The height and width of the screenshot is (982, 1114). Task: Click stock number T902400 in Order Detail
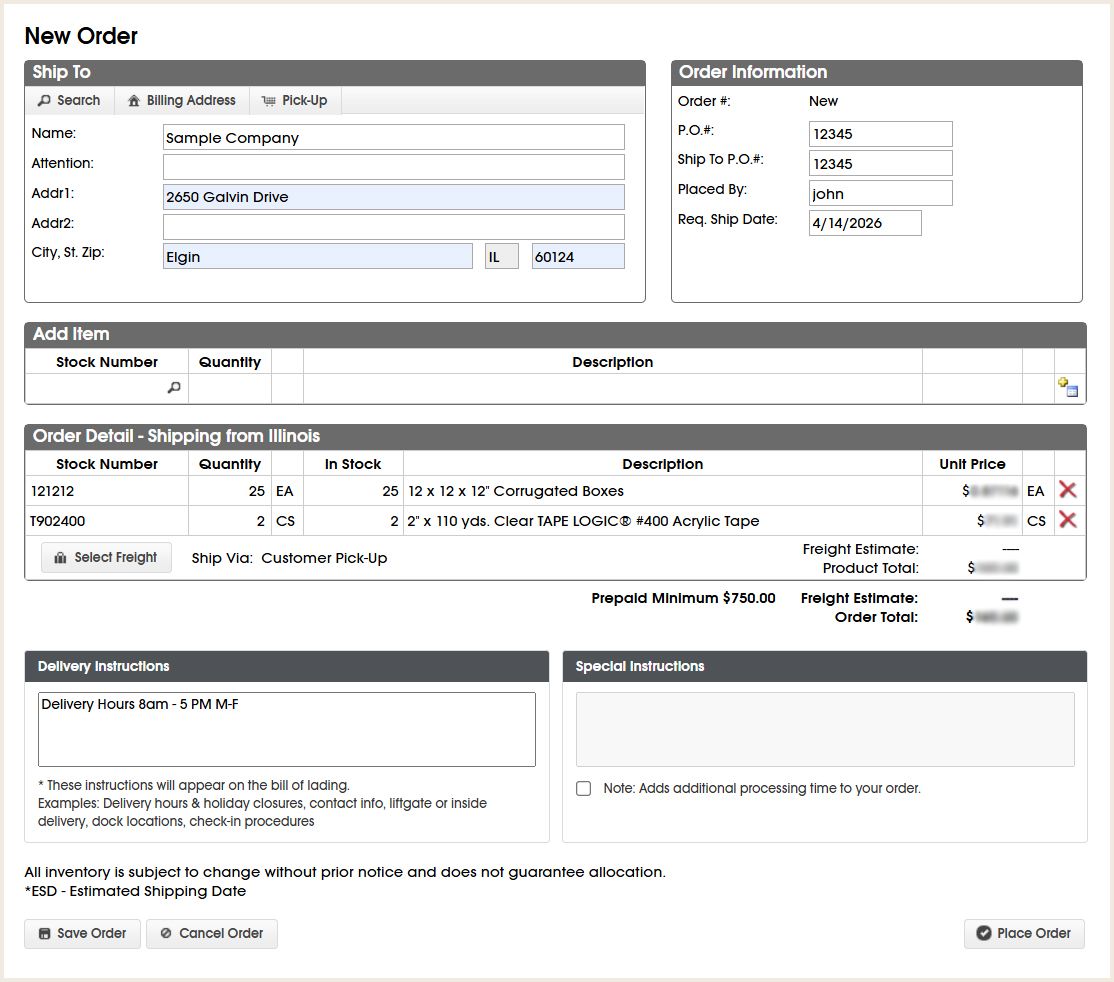(58, 521)
